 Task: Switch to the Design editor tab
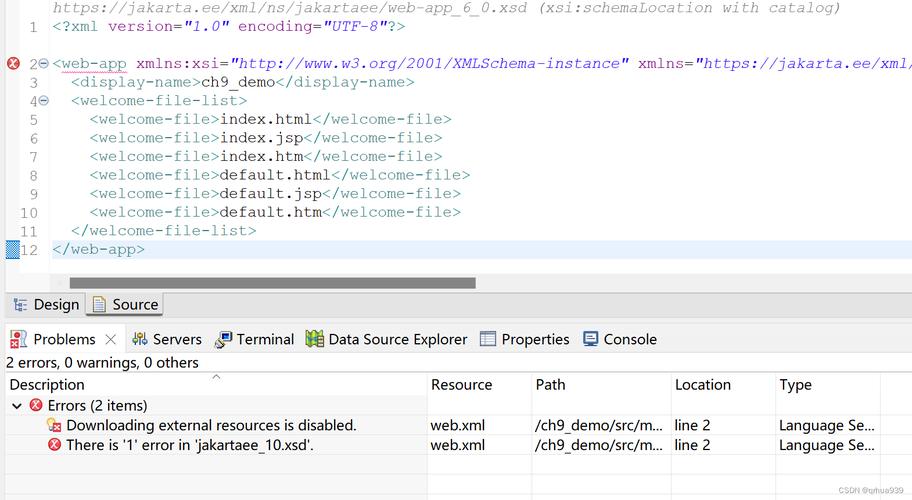click(46, 305)
